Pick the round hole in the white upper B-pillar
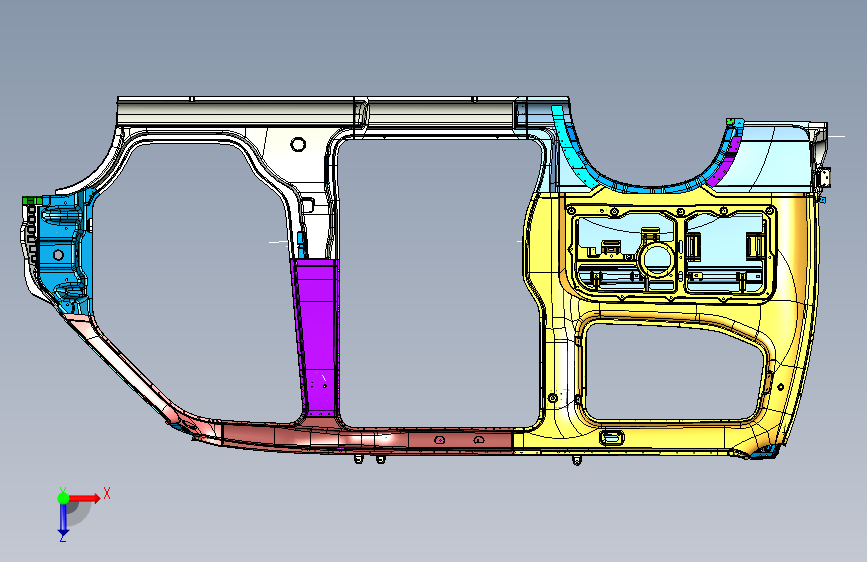The width and height of the screenshot is (867, 562). 298,144
